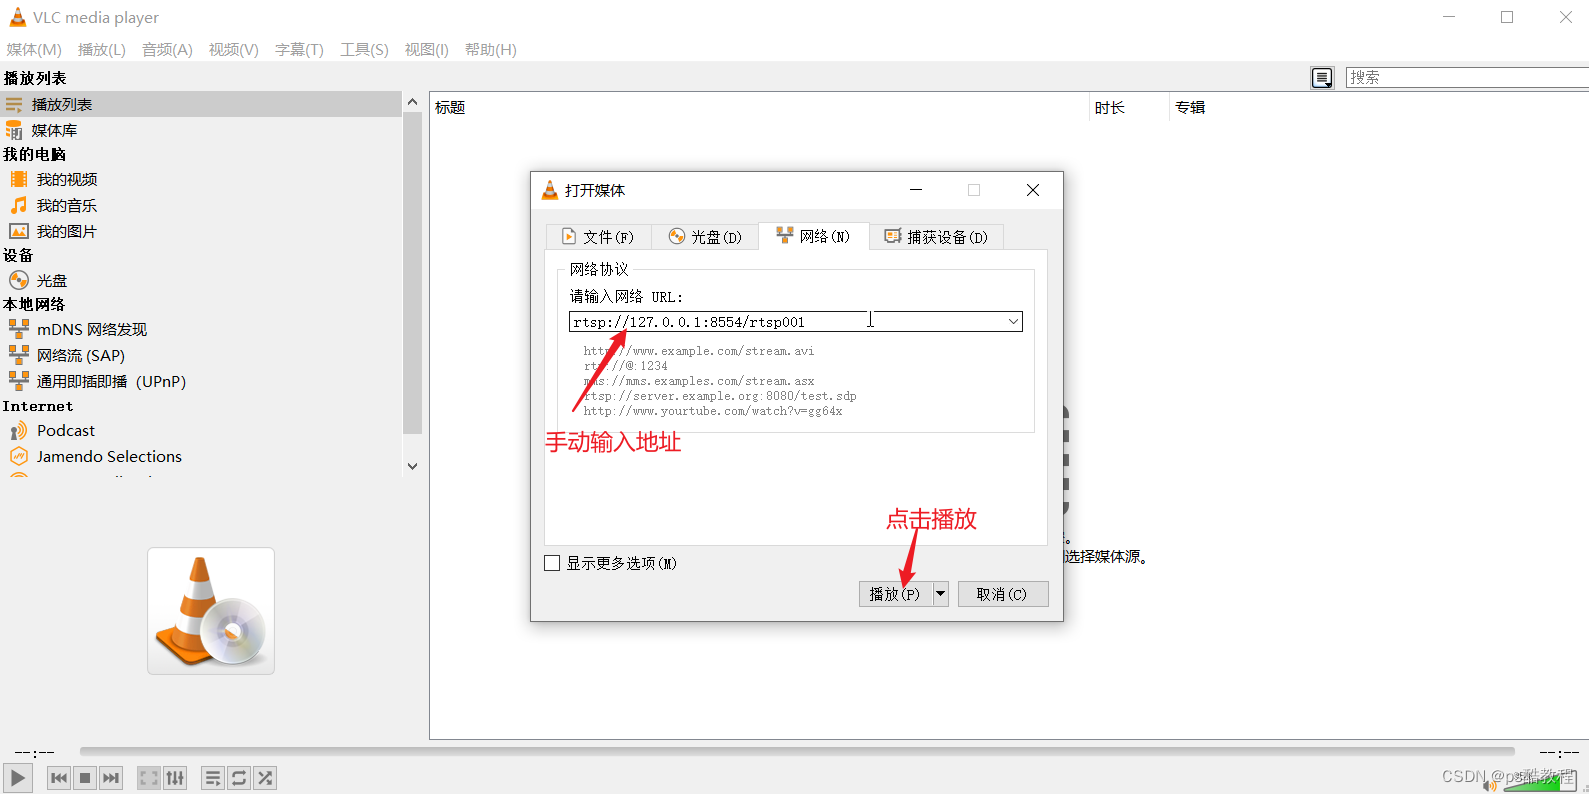
Task: Skip to next media item
Action: point(111,778)
